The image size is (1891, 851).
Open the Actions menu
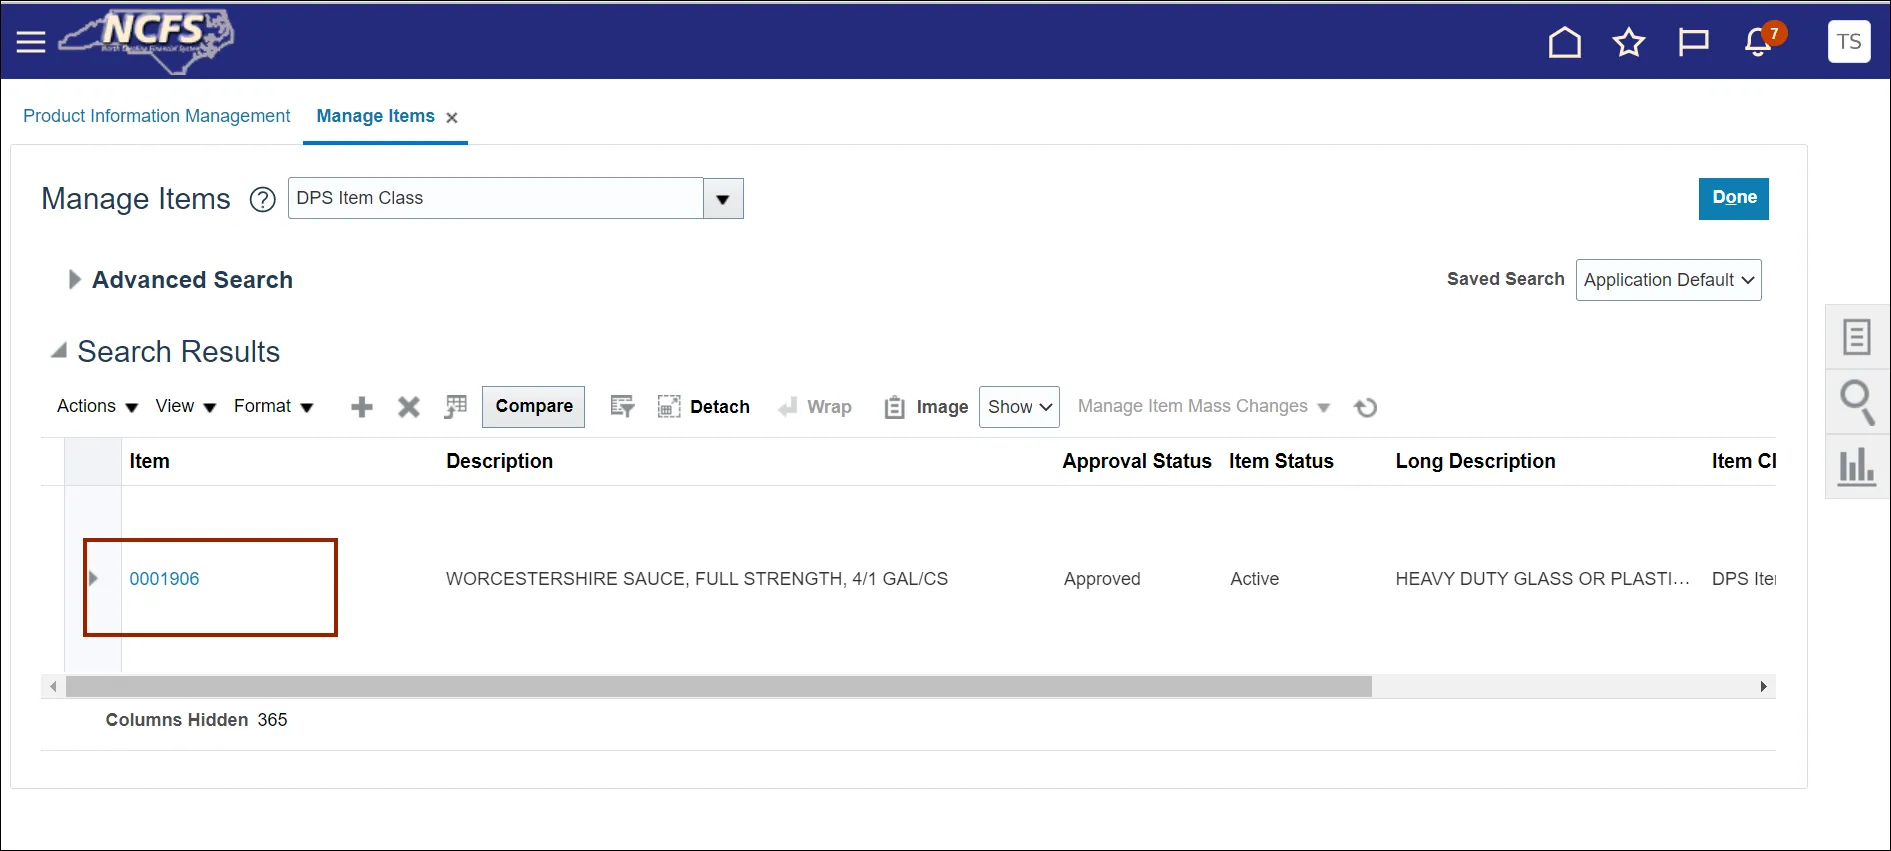[97, 406]
